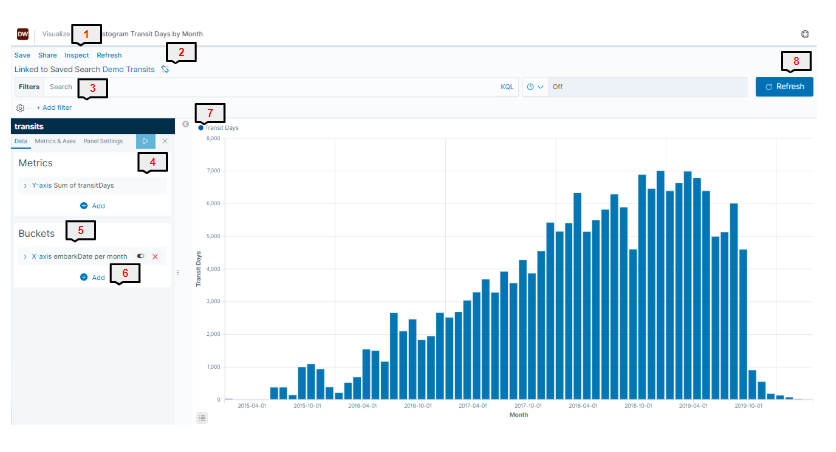The image size is (836, 452).
Task: Open help icon at top right
Action: (x=805, y=34)
